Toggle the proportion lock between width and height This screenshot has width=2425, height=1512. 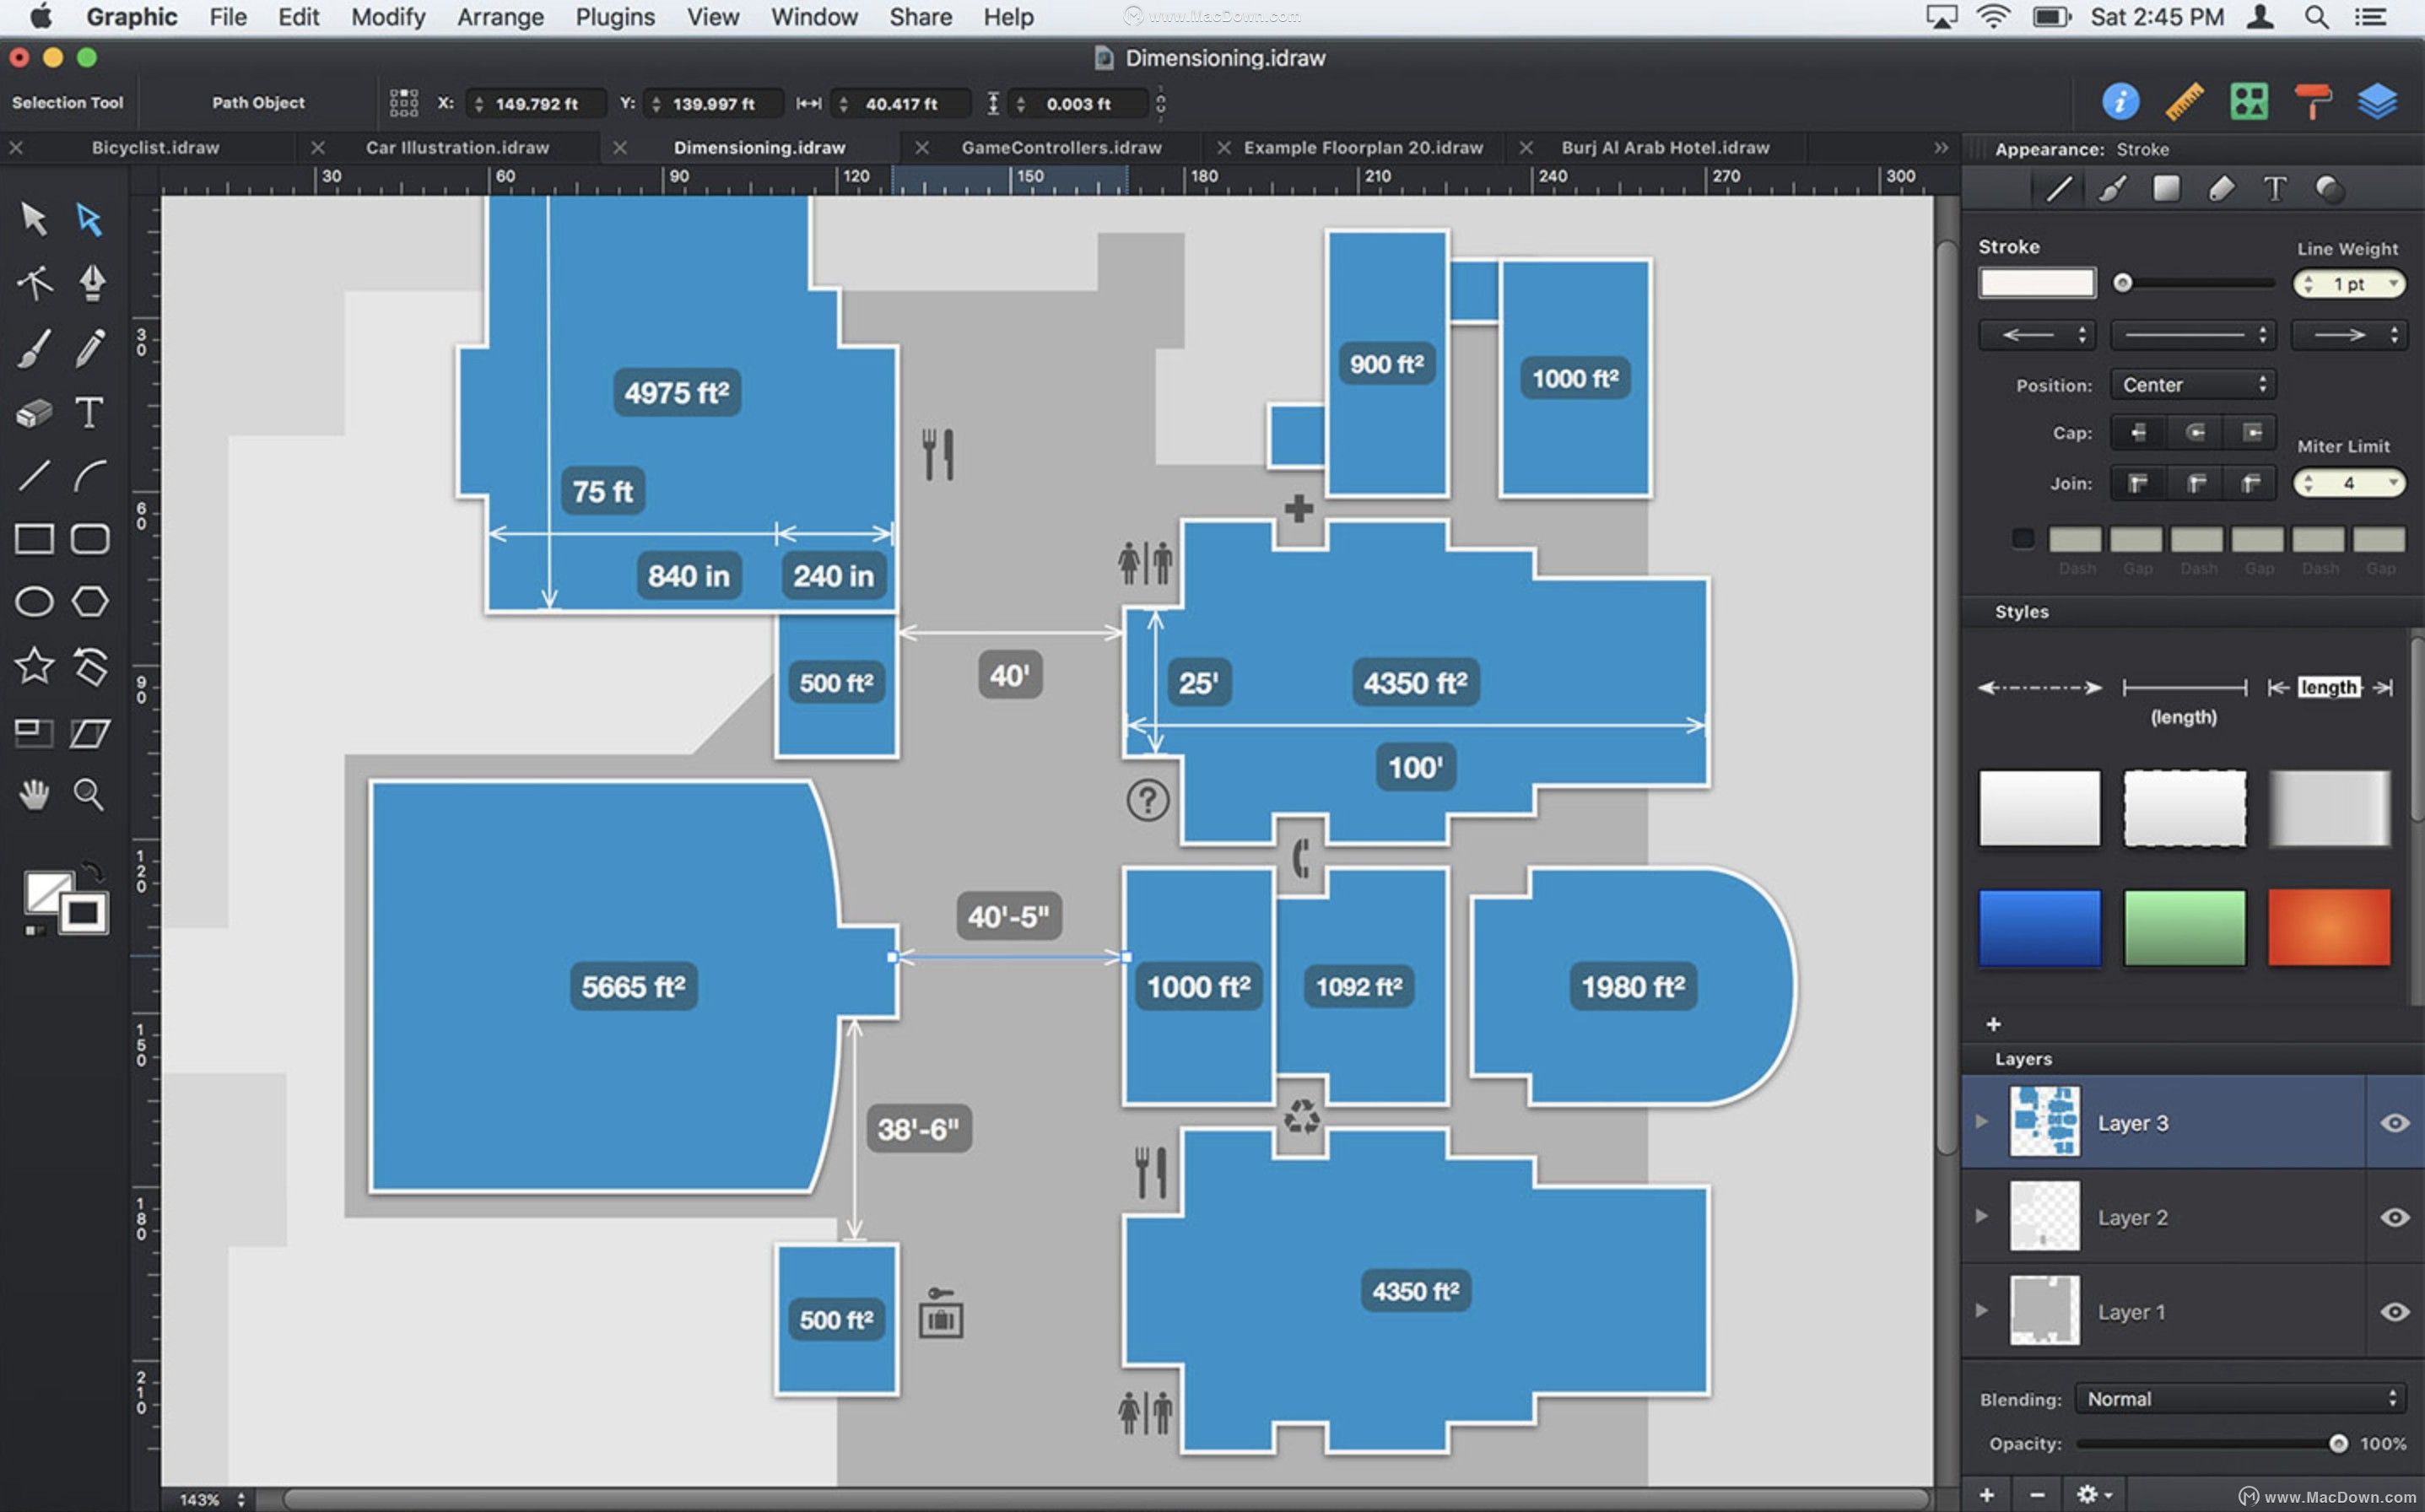1160,103
